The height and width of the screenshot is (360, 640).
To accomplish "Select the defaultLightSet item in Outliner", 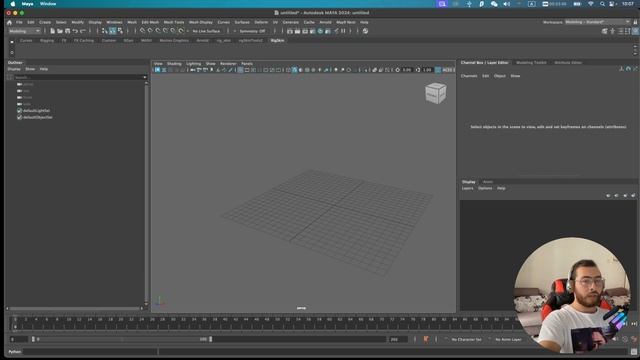I will point(36,111).
